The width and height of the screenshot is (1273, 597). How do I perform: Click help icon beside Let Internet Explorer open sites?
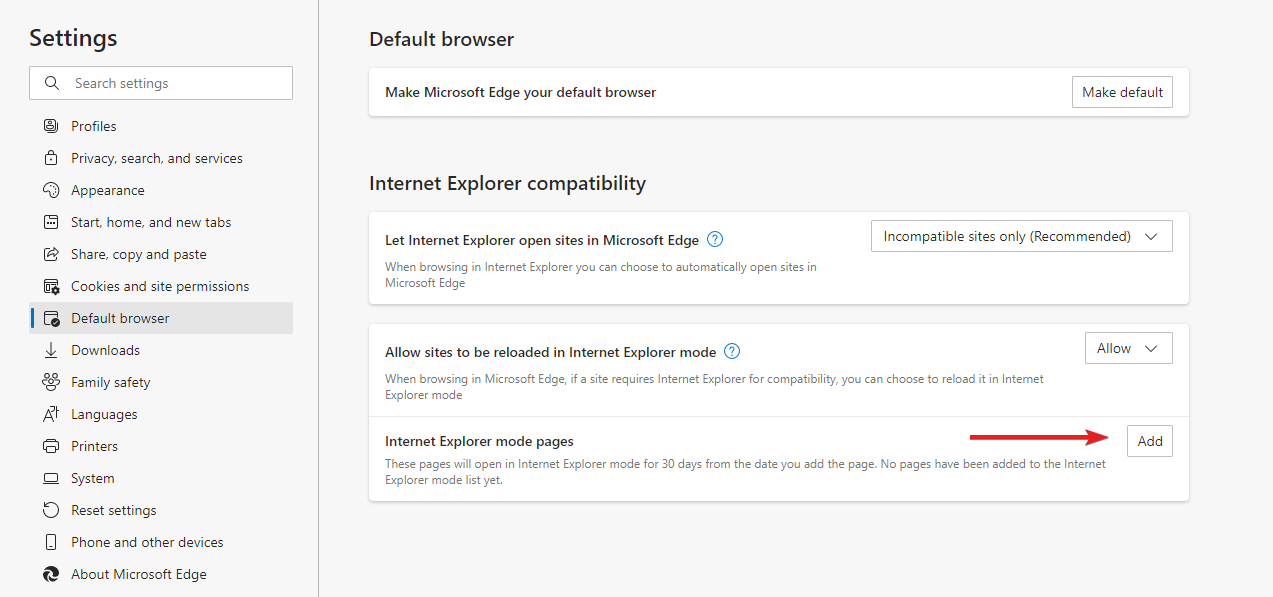[714, 240]
